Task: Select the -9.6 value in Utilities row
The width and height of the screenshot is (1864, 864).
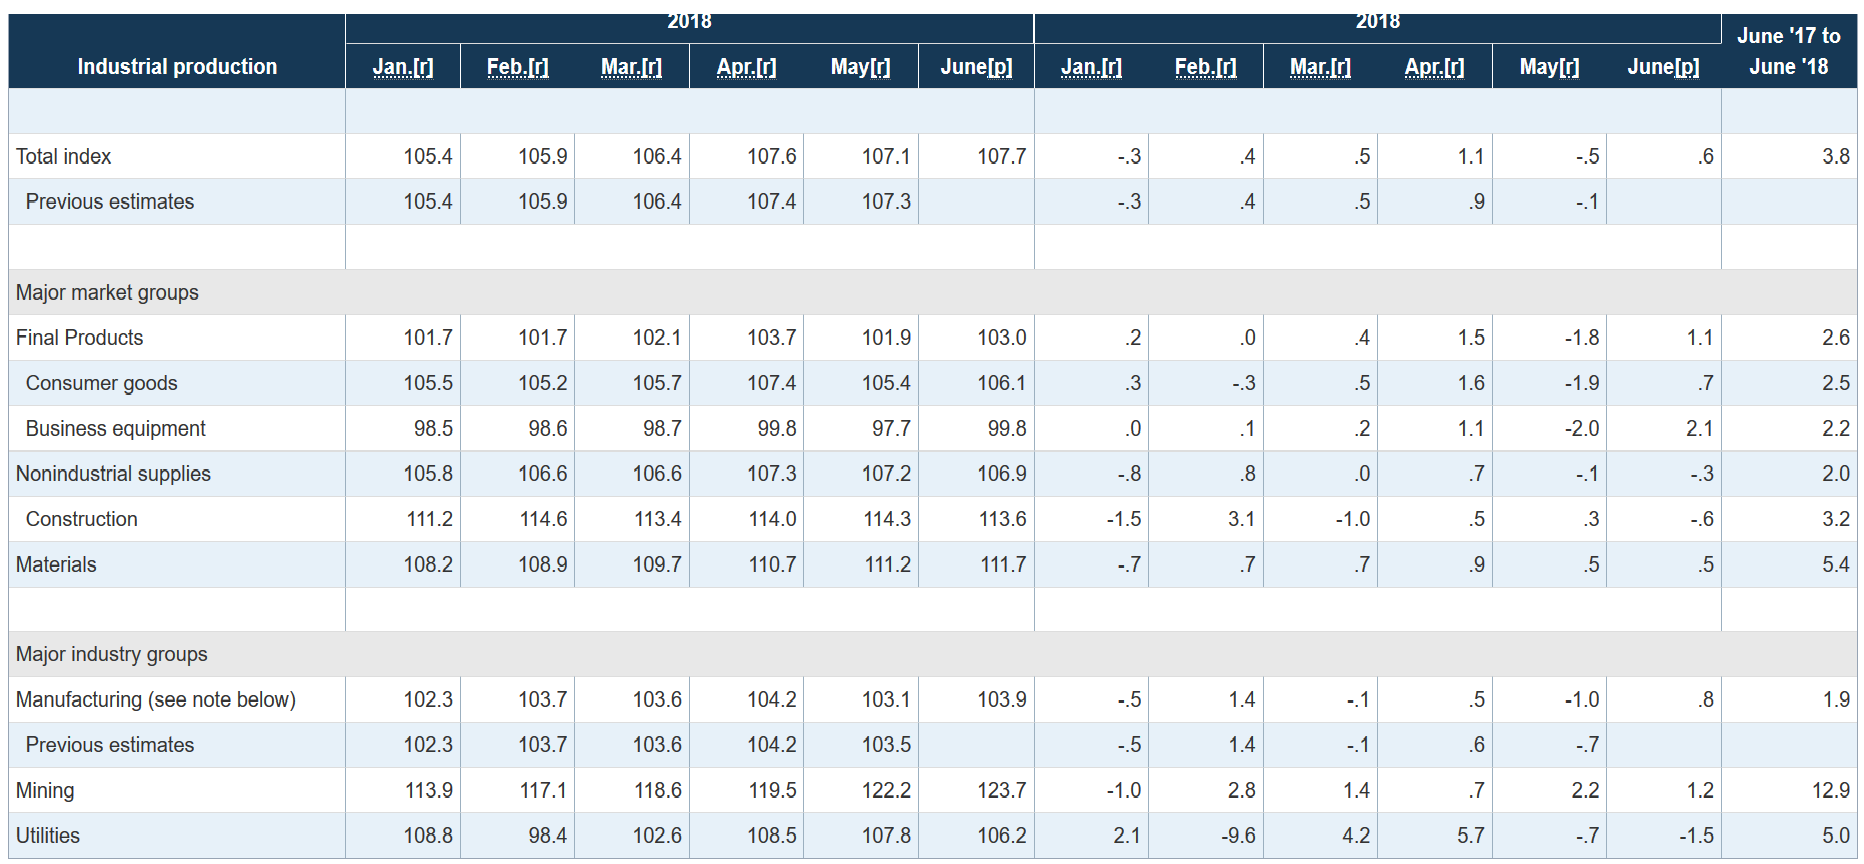Action: point(1237,836)
